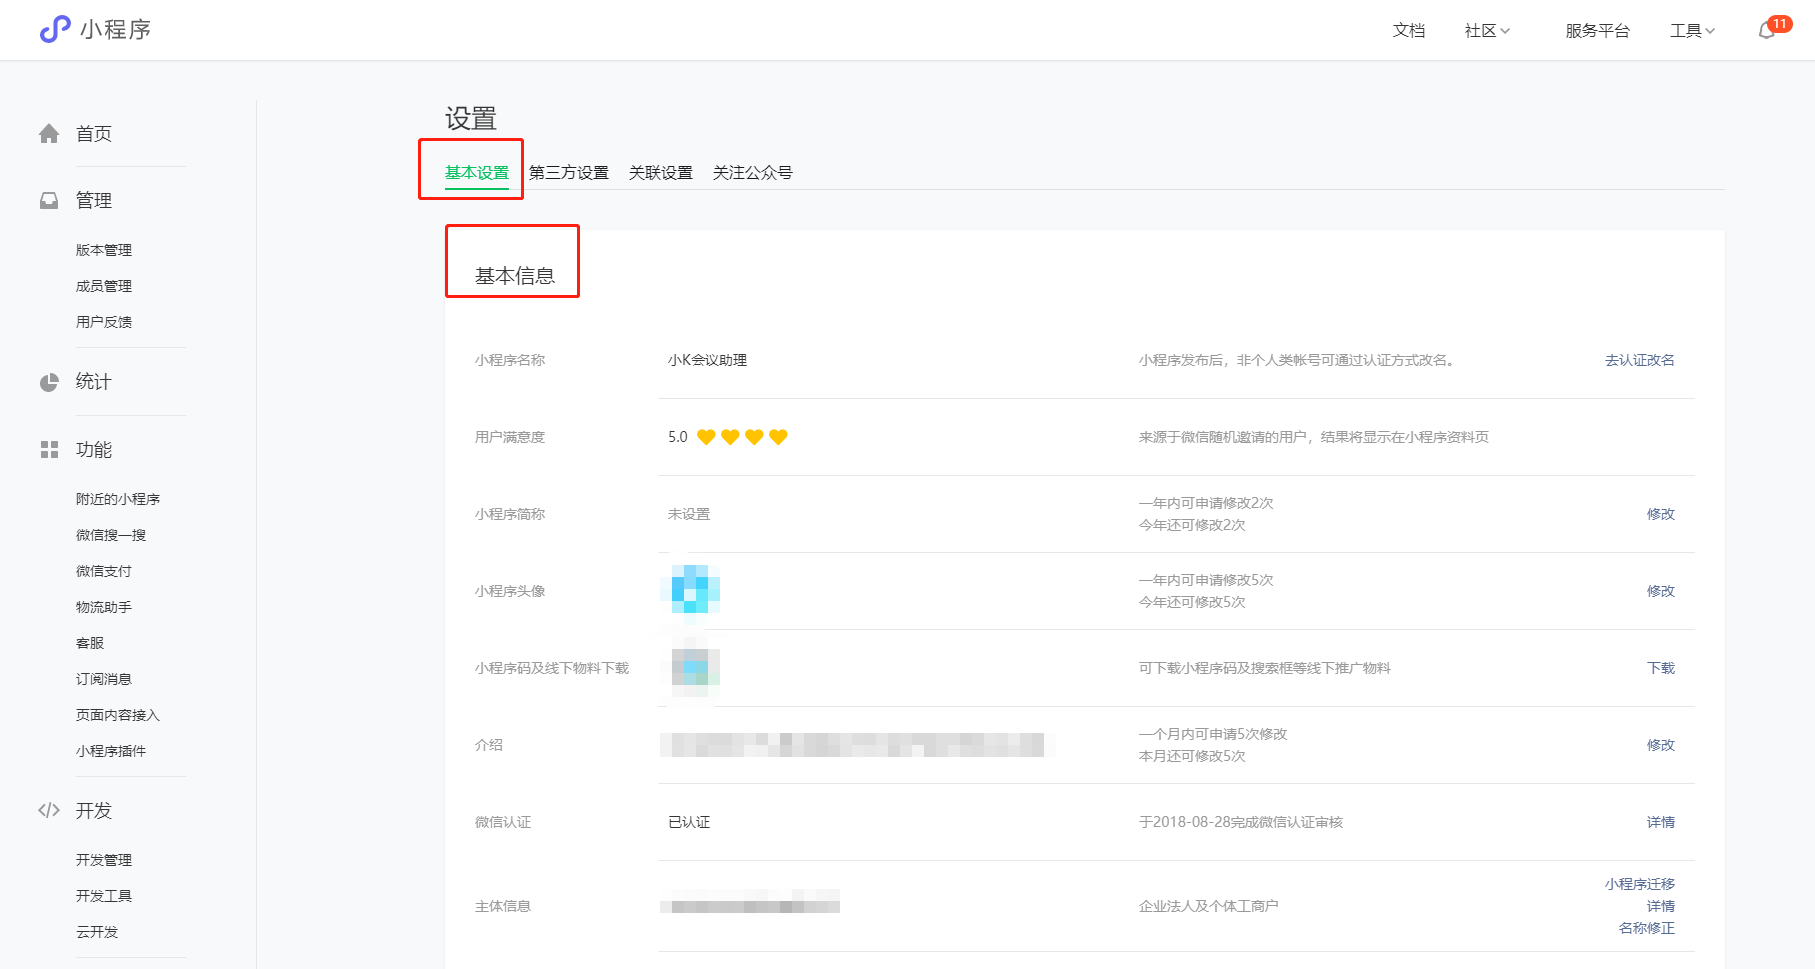Open 开发管理 in sidebar
The width and height of the screenshot is (1815, 969).
point(104,860)
